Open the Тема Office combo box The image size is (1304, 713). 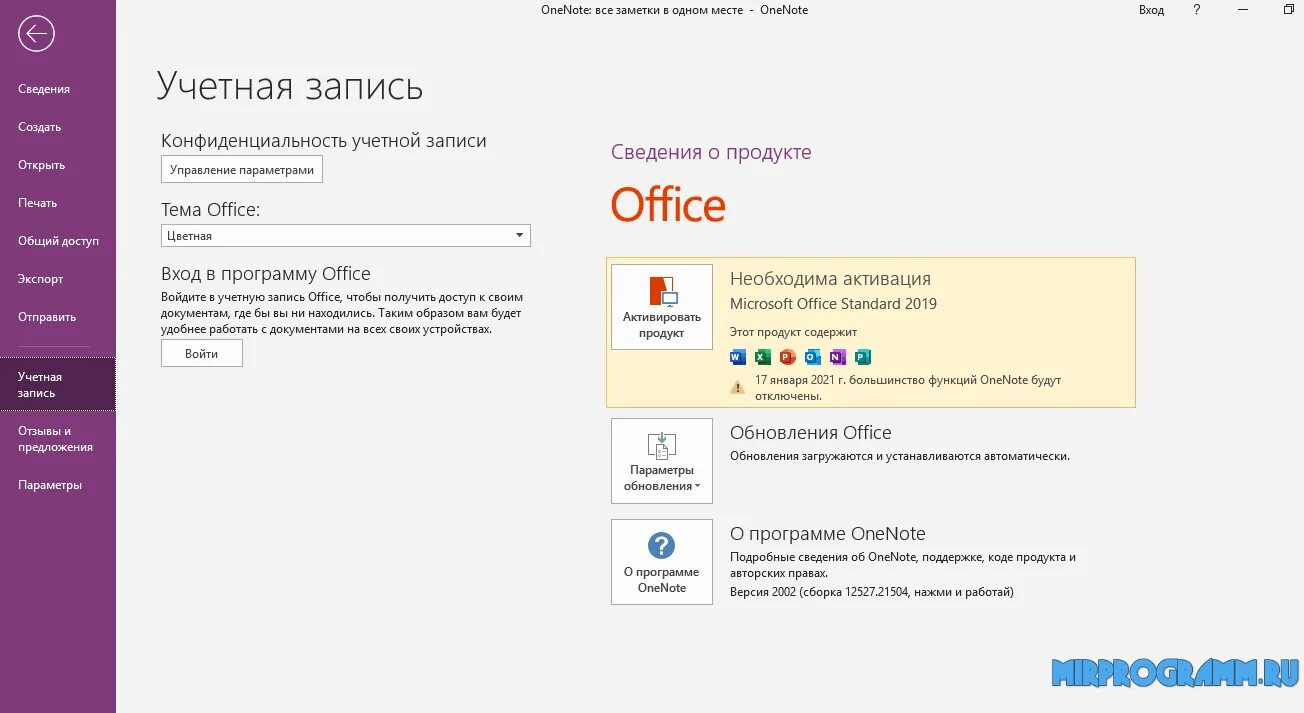pos(346,236)
